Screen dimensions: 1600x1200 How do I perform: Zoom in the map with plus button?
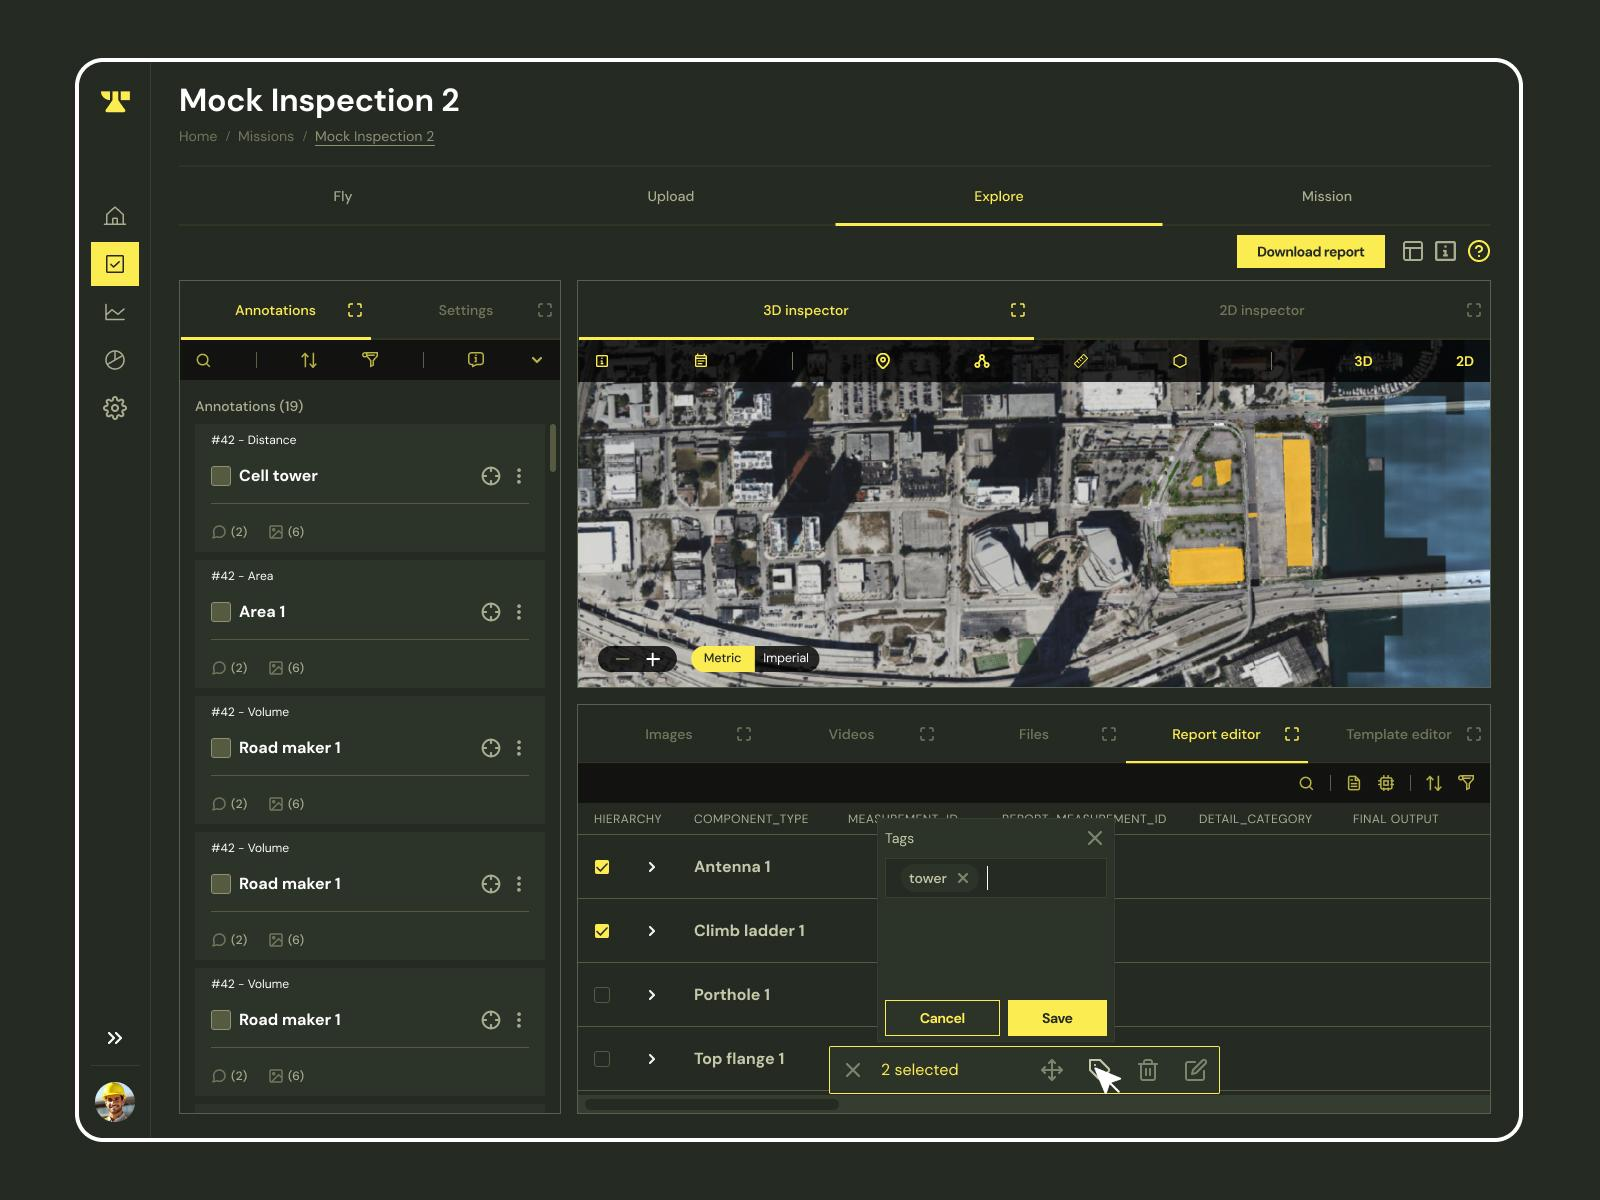coord(653,659)
